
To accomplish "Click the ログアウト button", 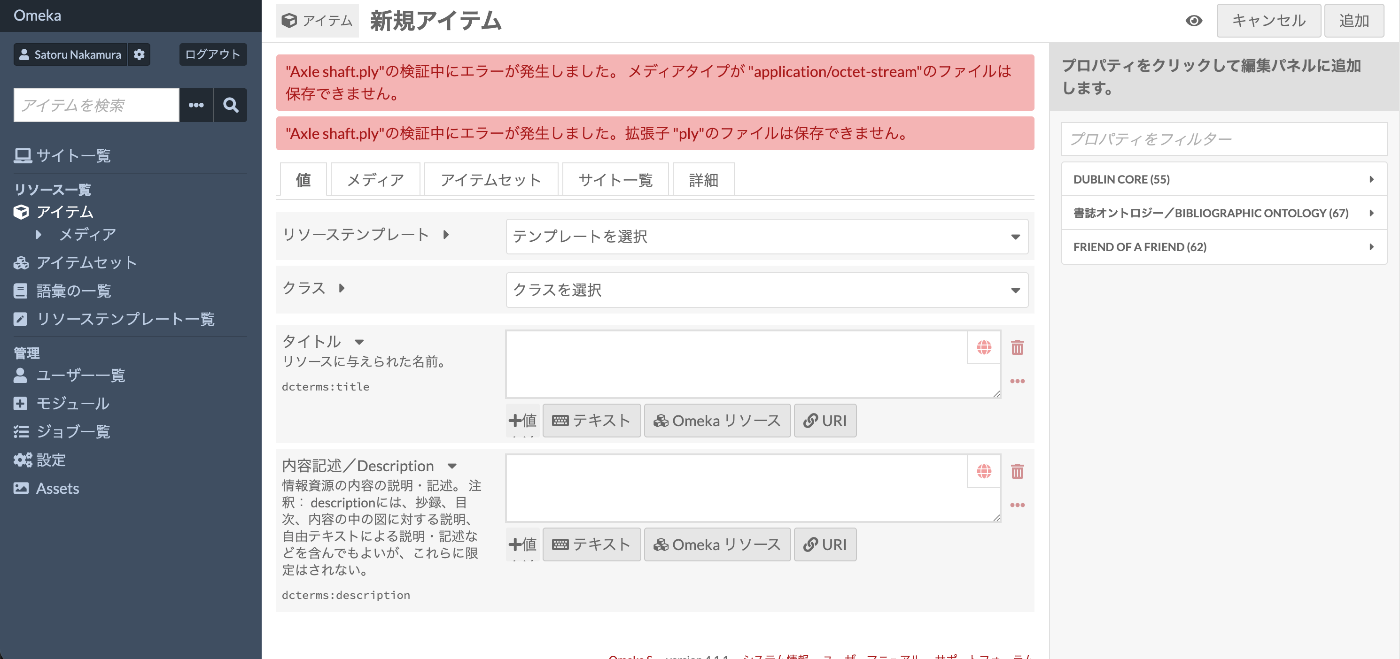I will 213,54.
